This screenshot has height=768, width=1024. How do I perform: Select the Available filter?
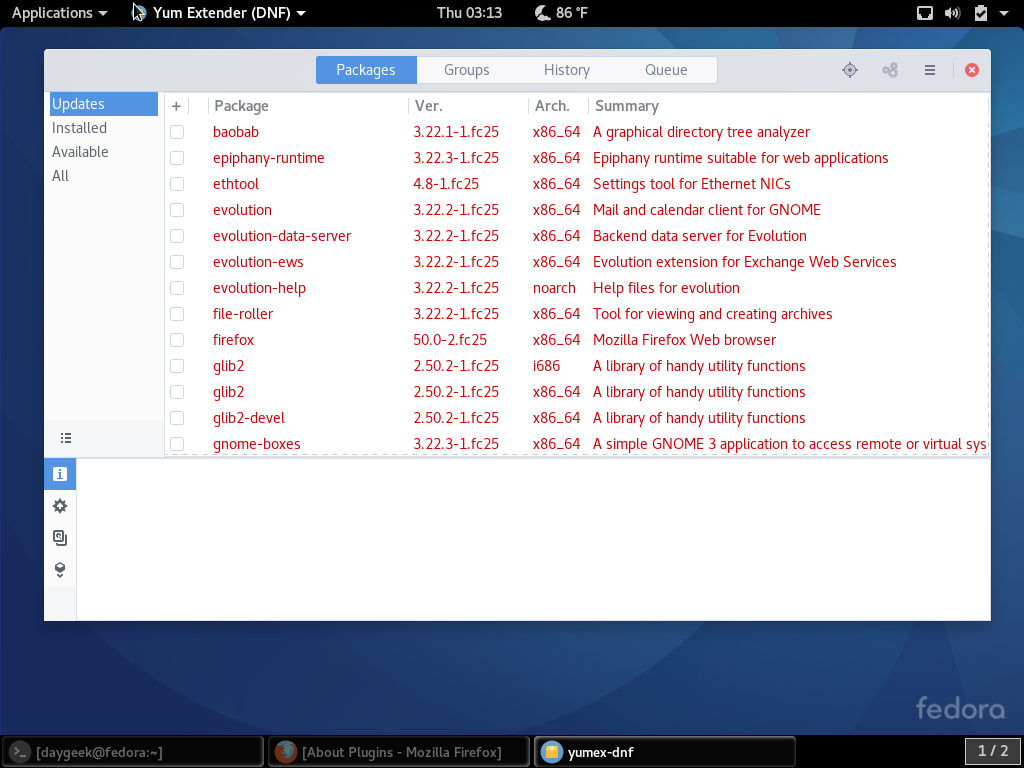(x=104, y=152)
